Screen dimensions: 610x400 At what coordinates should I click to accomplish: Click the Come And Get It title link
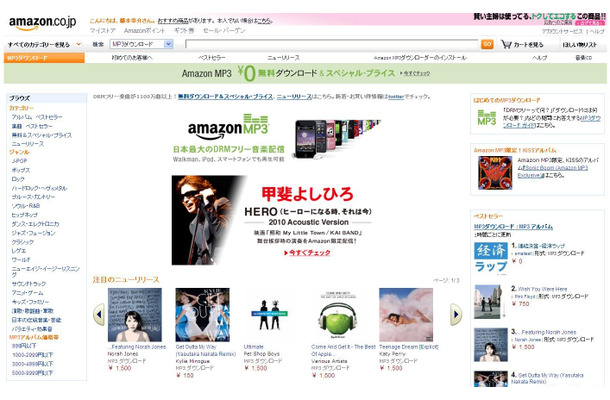[343, 350]
